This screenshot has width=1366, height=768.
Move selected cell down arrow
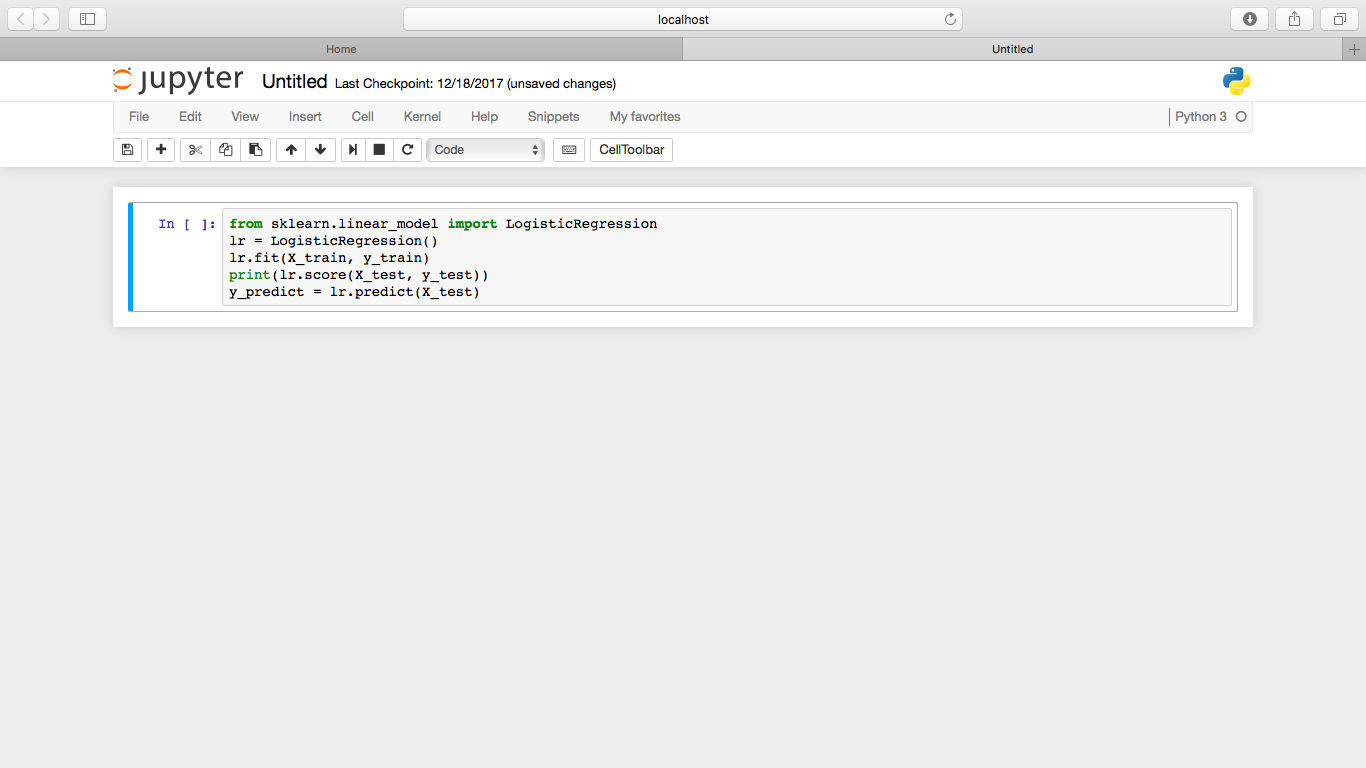click(x=320, y=150)
